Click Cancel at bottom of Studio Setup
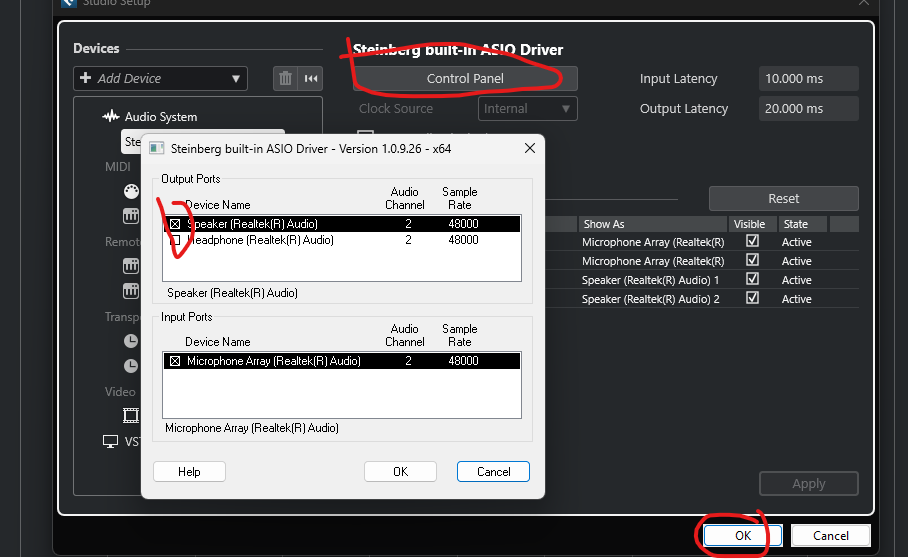Viewport: 908px width, 559px height. point(830,536)
